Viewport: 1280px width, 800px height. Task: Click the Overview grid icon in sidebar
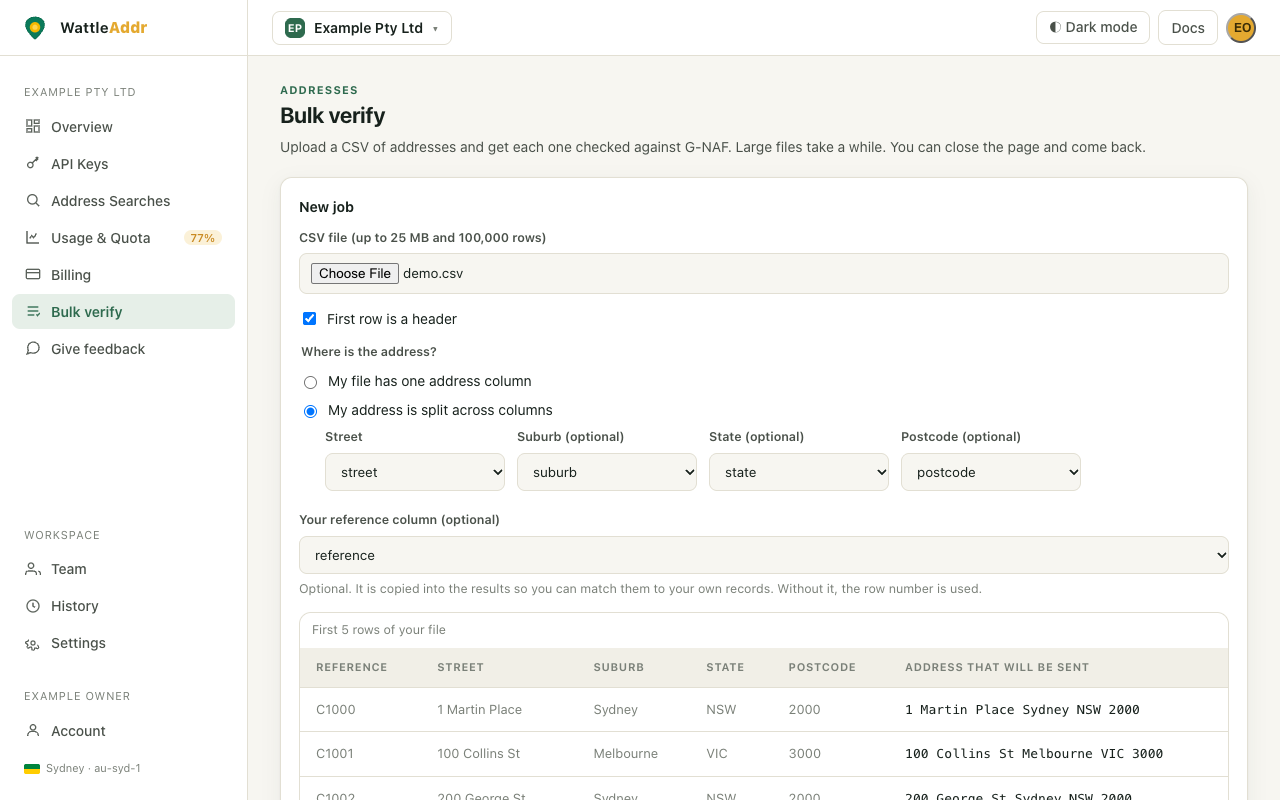tap(33, 127)
